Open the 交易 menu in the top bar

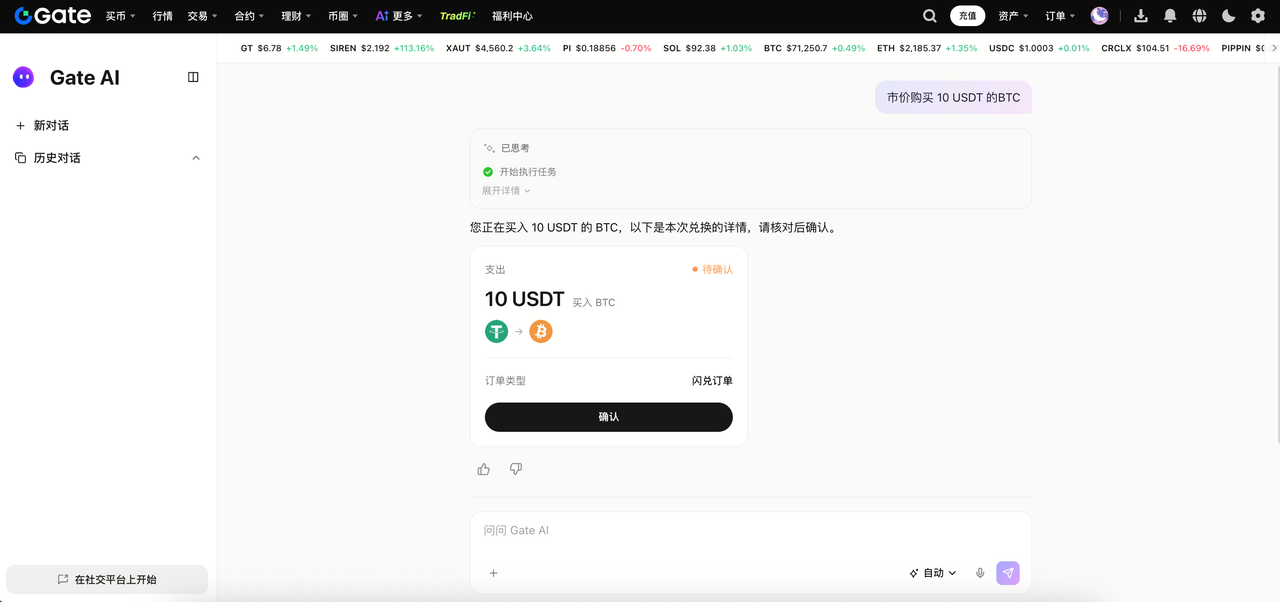tap(201, 16)
